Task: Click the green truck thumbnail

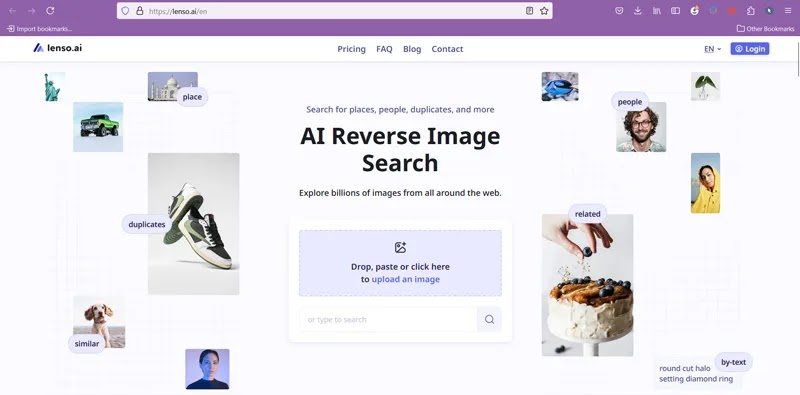Action: coord(98,127)
